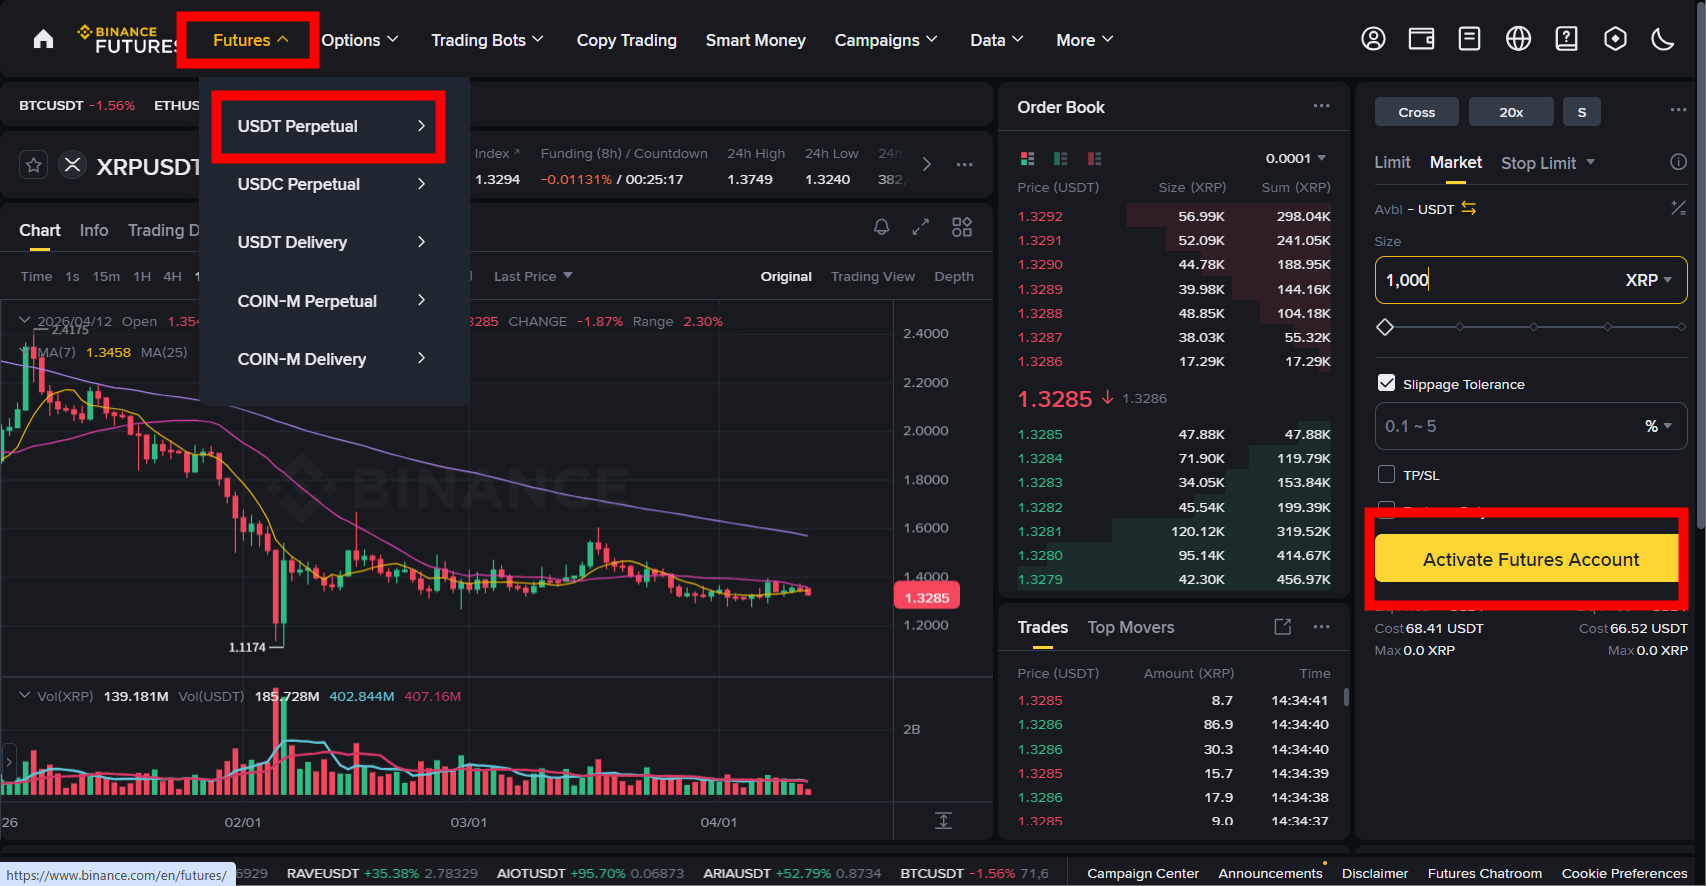Enable the TP/SL checkbox
Screen dimensions: 1706x886
pos(1386,474)
